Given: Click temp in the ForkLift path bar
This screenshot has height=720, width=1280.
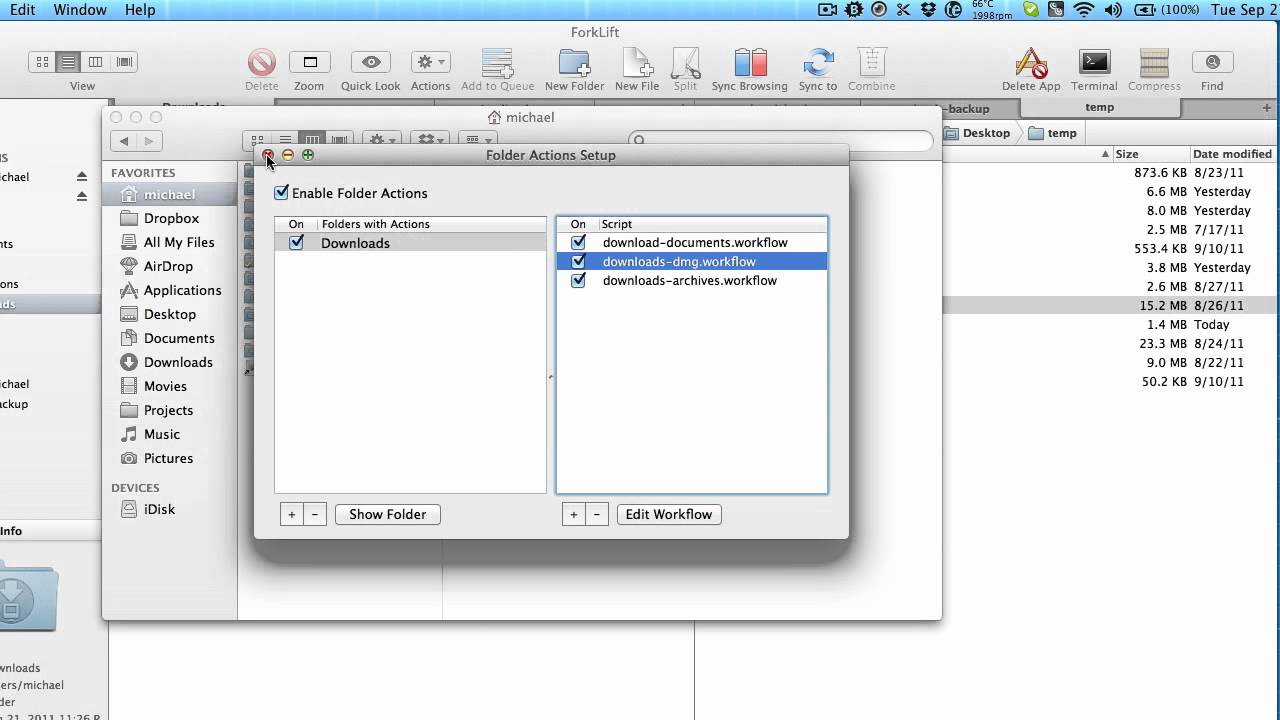Looking at the screenshot, I should [1052, 133].
